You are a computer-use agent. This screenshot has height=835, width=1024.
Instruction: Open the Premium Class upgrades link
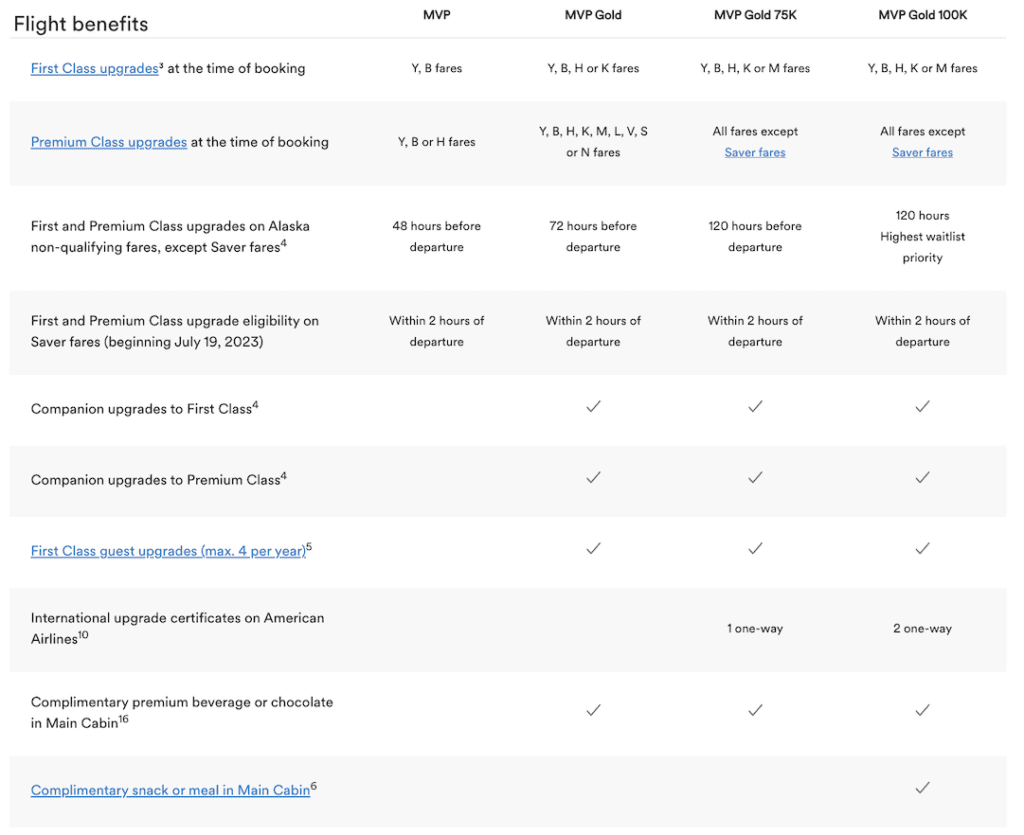[108, 142]
